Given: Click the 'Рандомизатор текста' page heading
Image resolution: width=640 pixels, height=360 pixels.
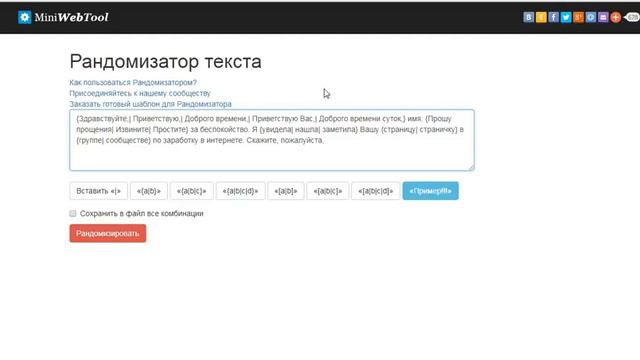Looking at the screenshot, I should 165,62.
